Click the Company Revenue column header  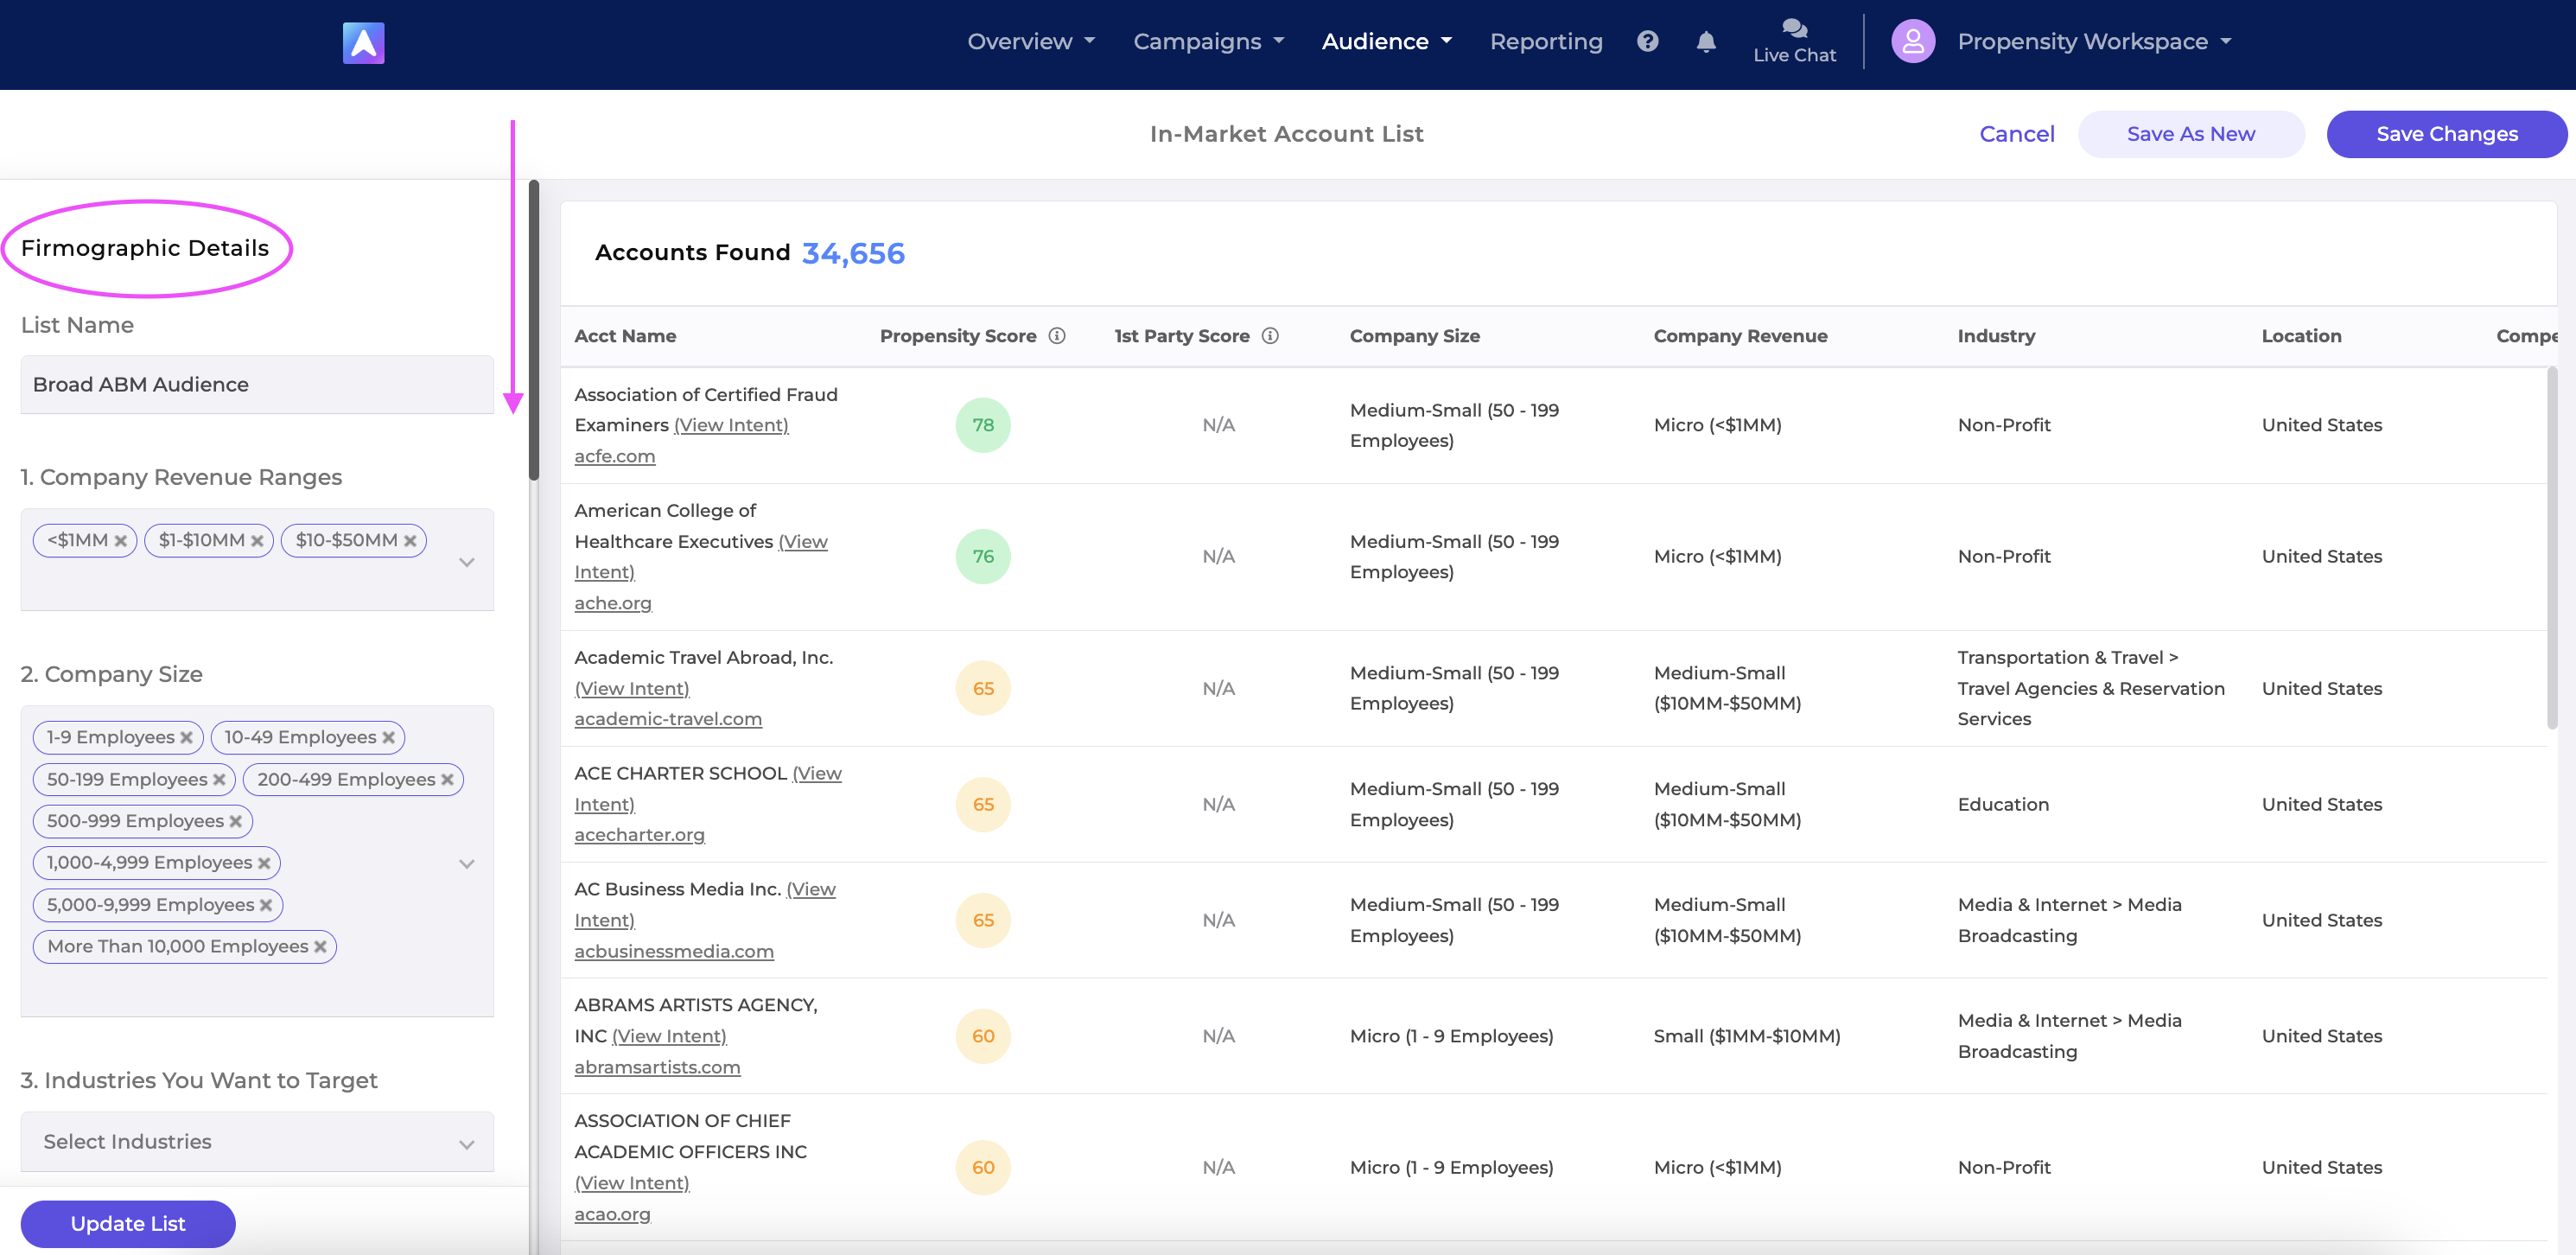(1740, 337)
